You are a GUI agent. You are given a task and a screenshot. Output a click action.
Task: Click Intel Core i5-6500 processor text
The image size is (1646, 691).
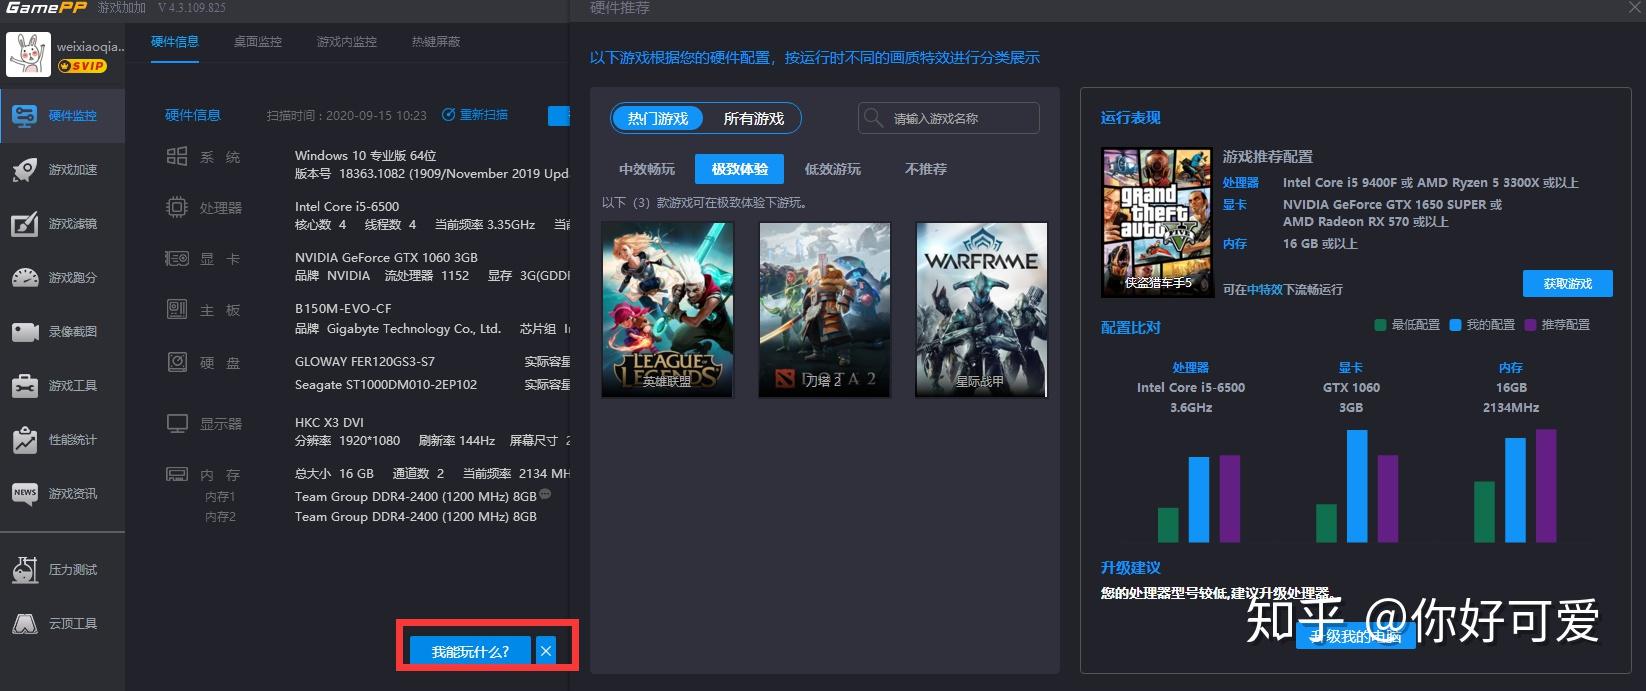pos(347,206)
